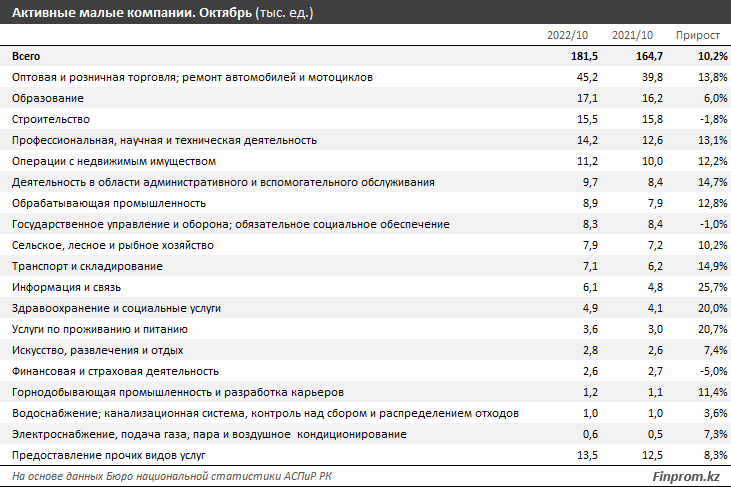
Task: Click the value 11,2
Action: click(x=587, y=161)
